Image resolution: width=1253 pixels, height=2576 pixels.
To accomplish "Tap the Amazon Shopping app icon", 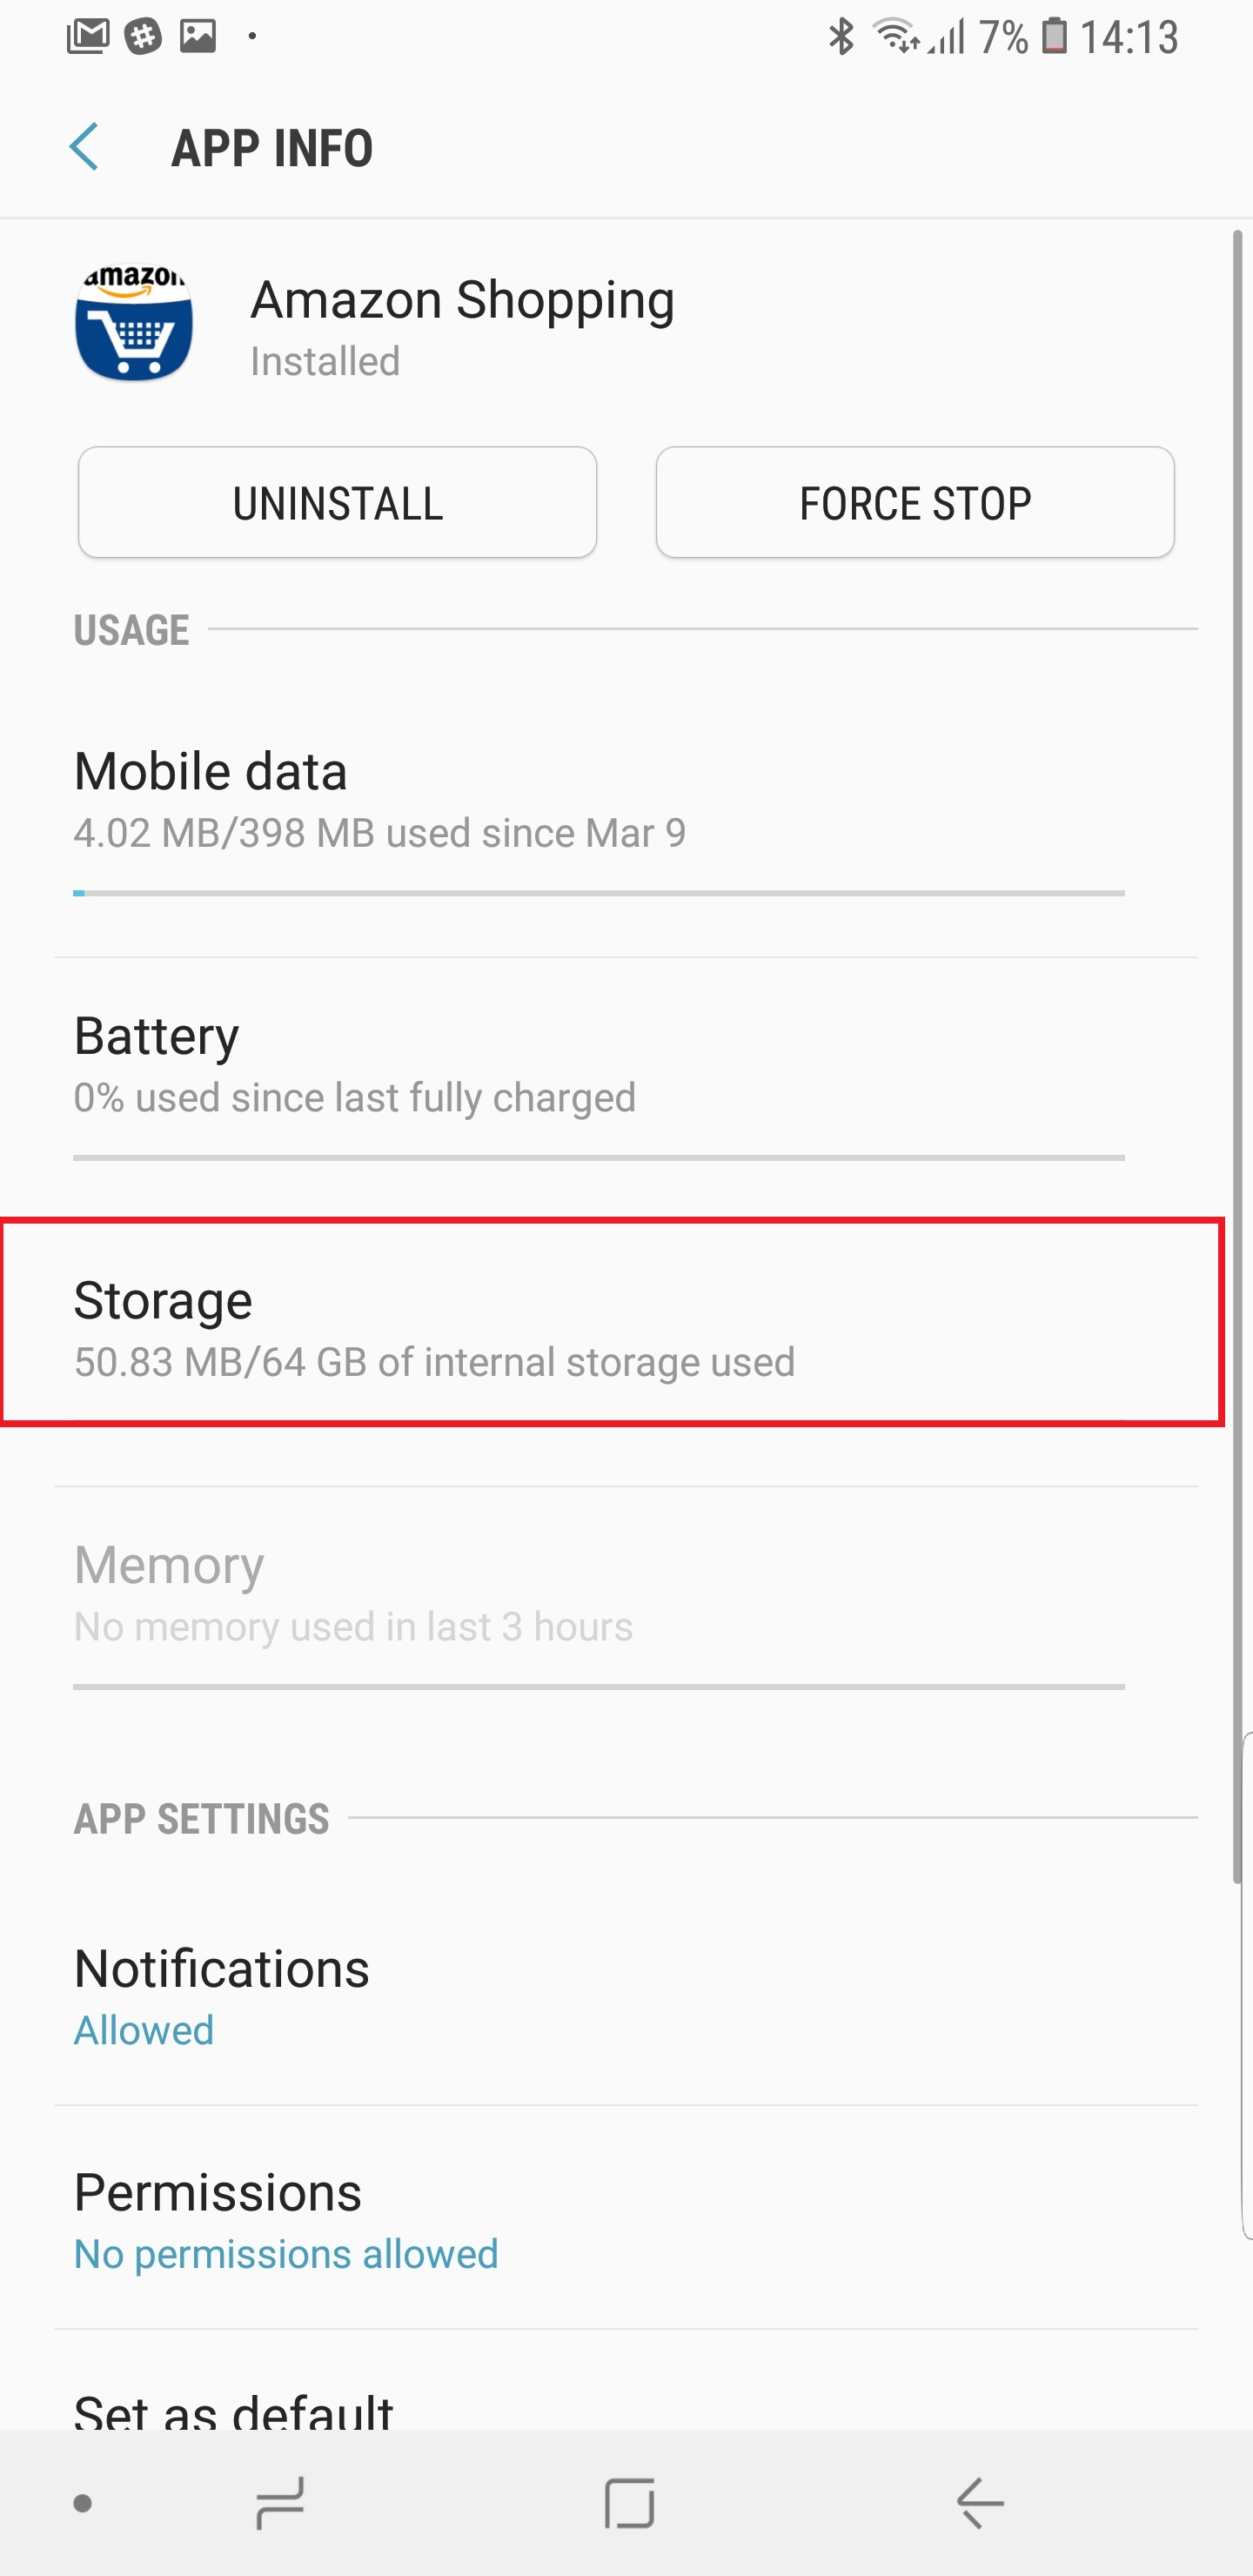I will [x=134, y=323].
